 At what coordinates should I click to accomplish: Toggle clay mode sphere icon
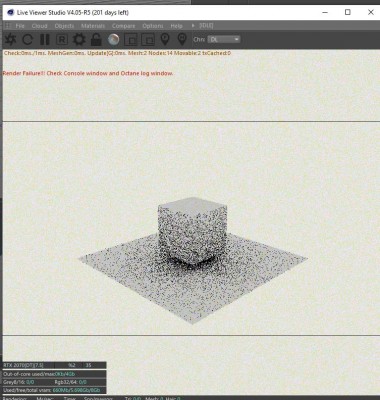(x=114, y=40)
